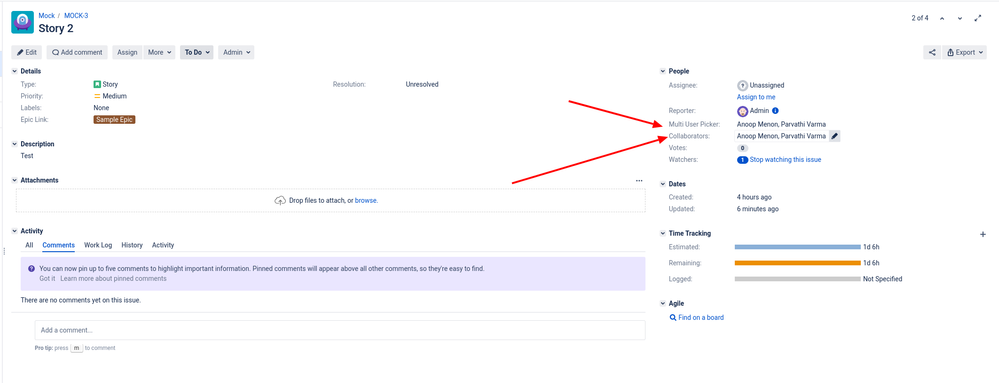Click the Mock project avatar icon
This screenshot has height=383, width=999.
pyautogui.click(x=22, y=22)
